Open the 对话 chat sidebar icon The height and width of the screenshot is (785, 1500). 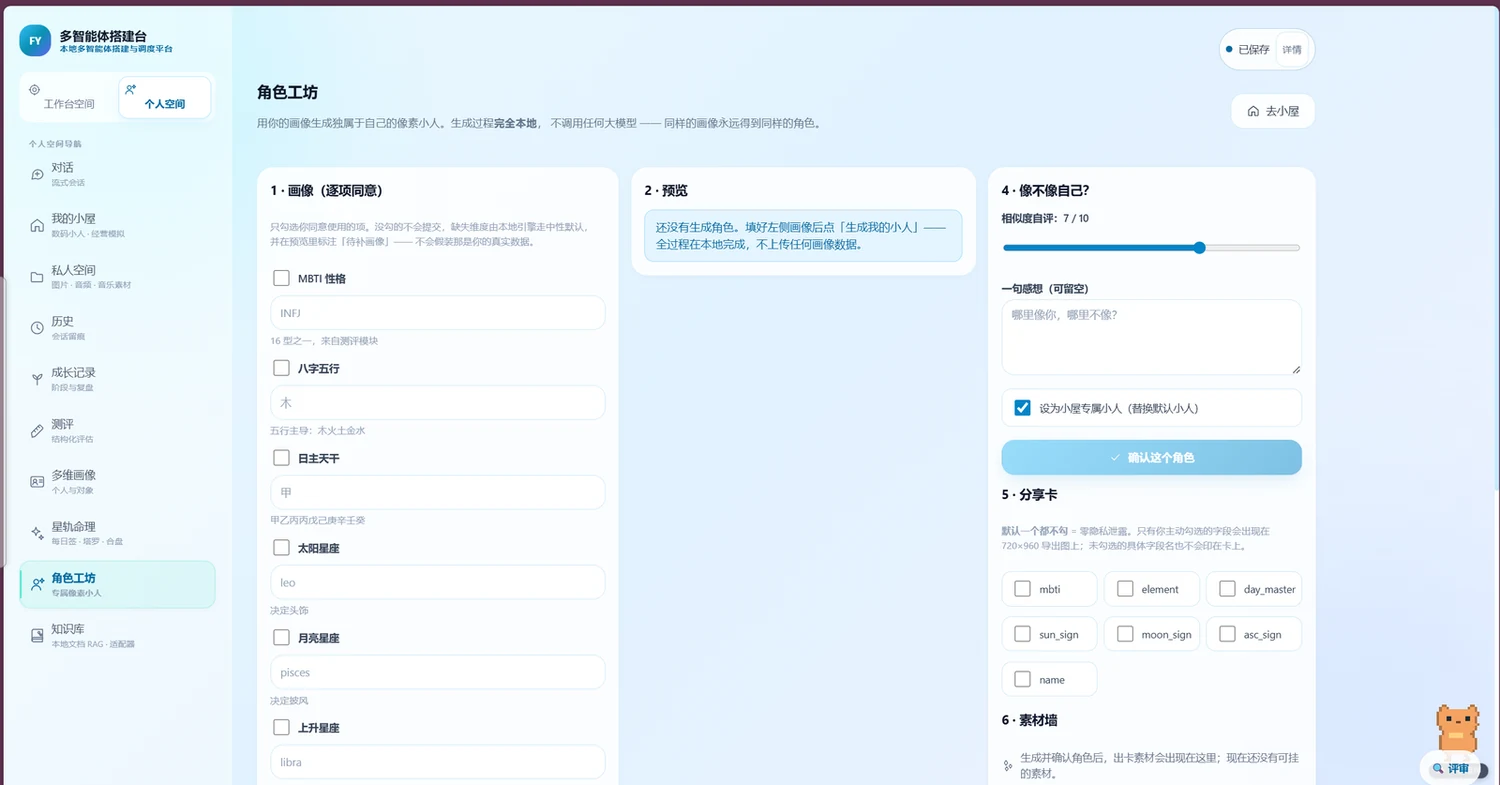click(37, 174)
